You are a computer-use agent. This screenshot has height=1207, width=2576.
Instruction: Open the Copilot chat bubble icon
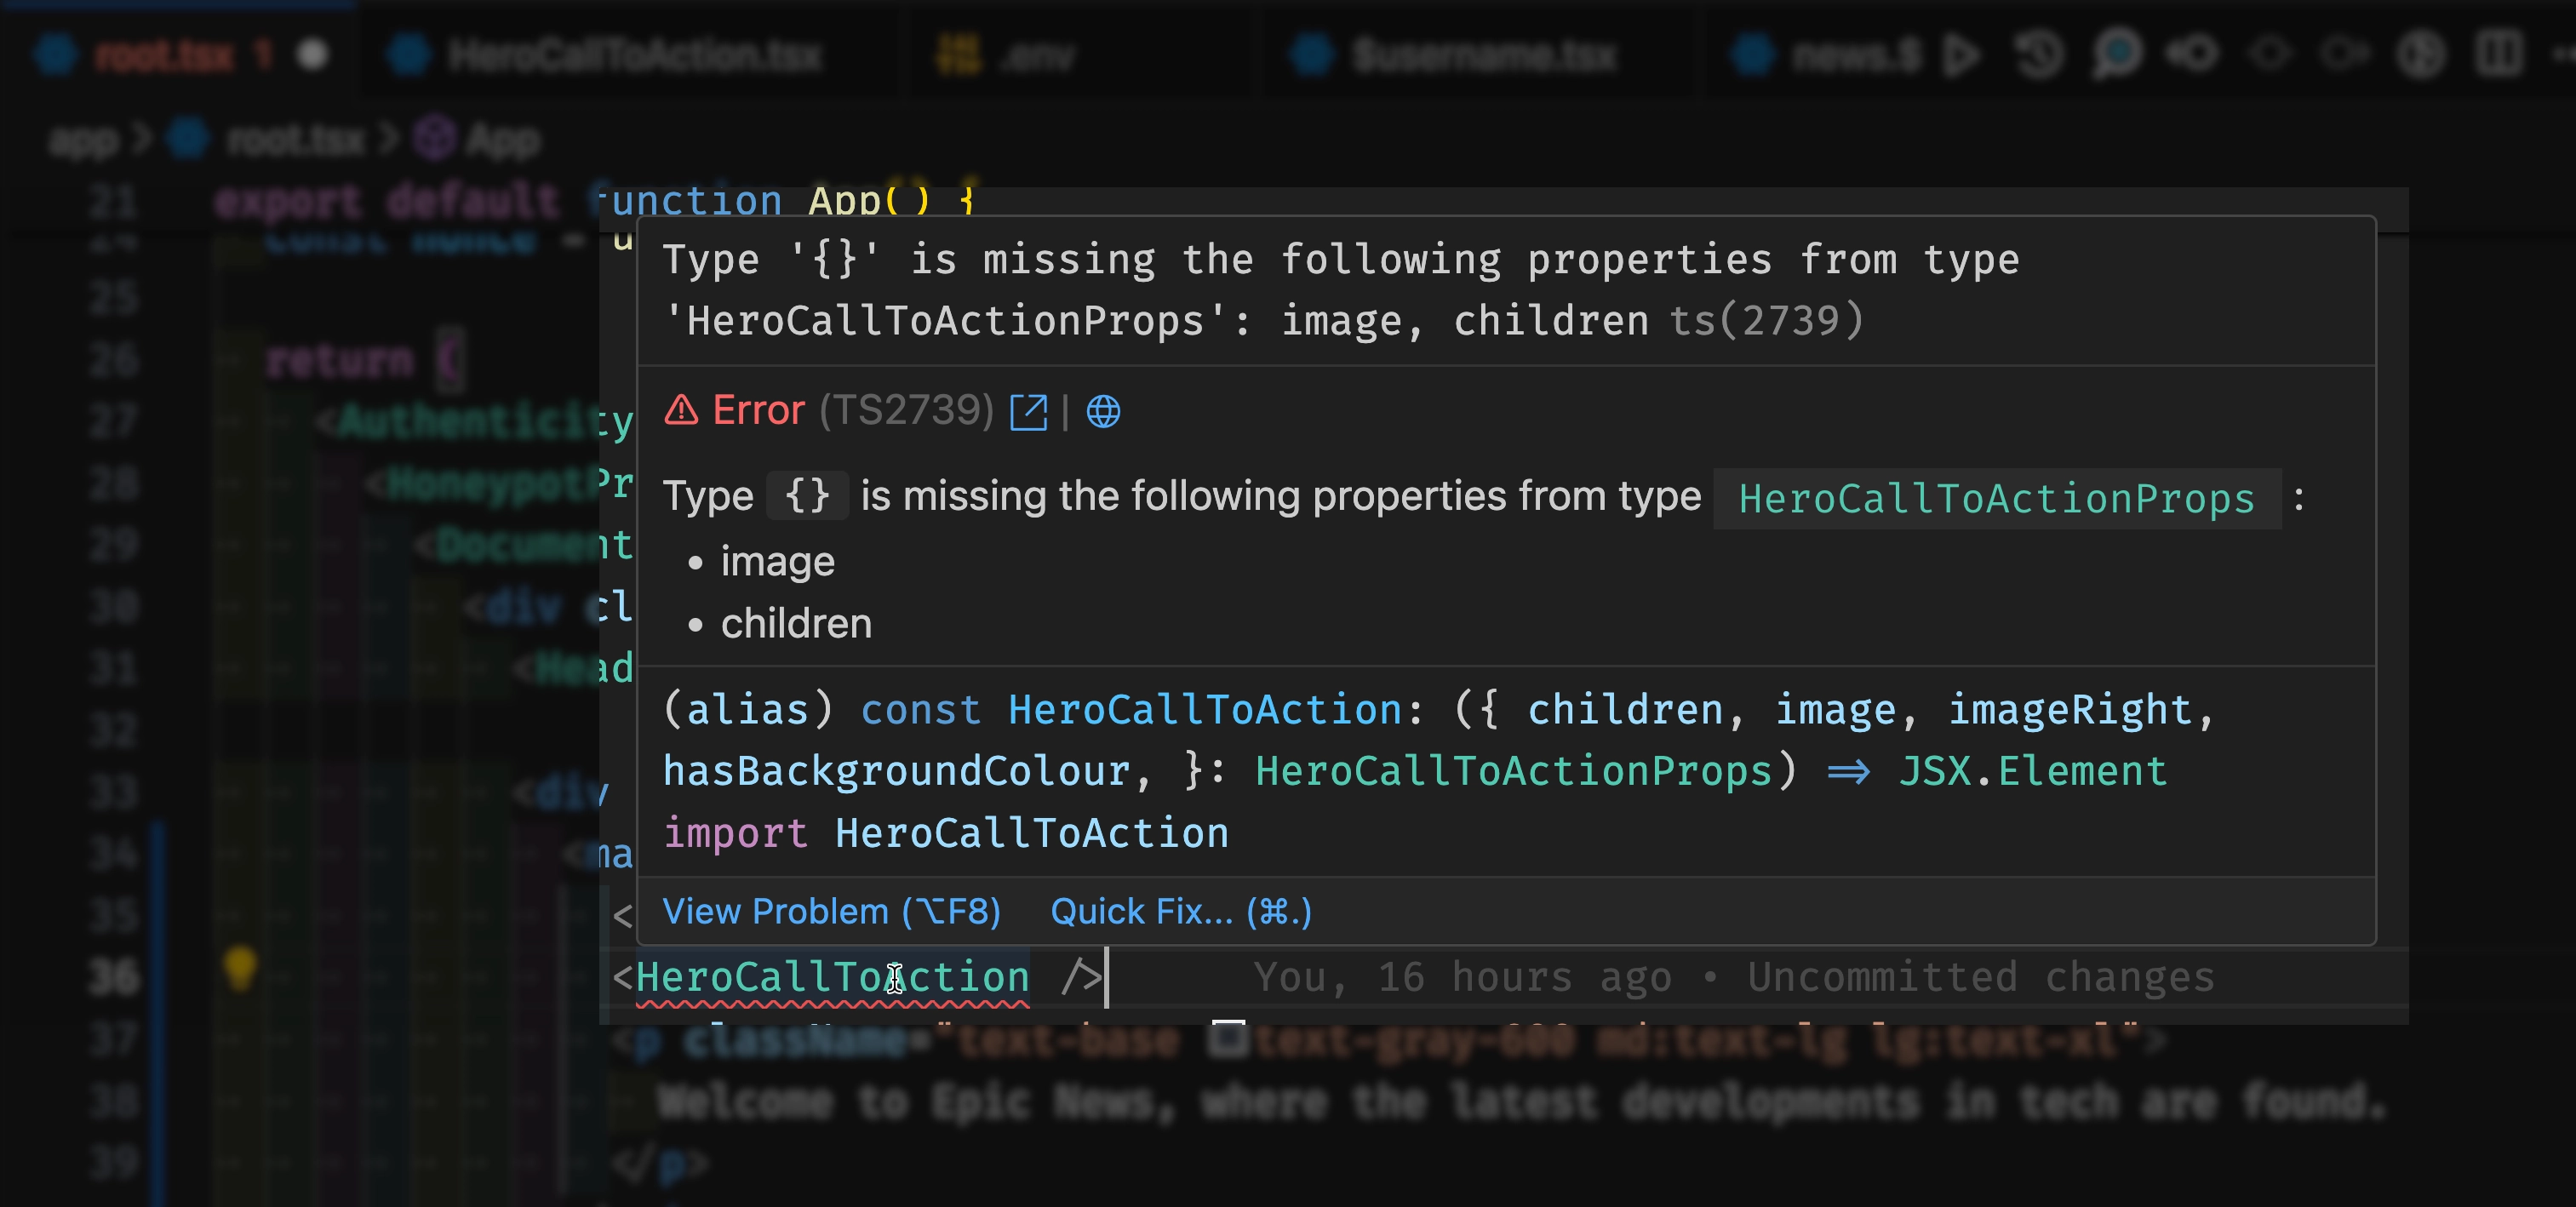pyautogui.click(x=2118, y=55)
